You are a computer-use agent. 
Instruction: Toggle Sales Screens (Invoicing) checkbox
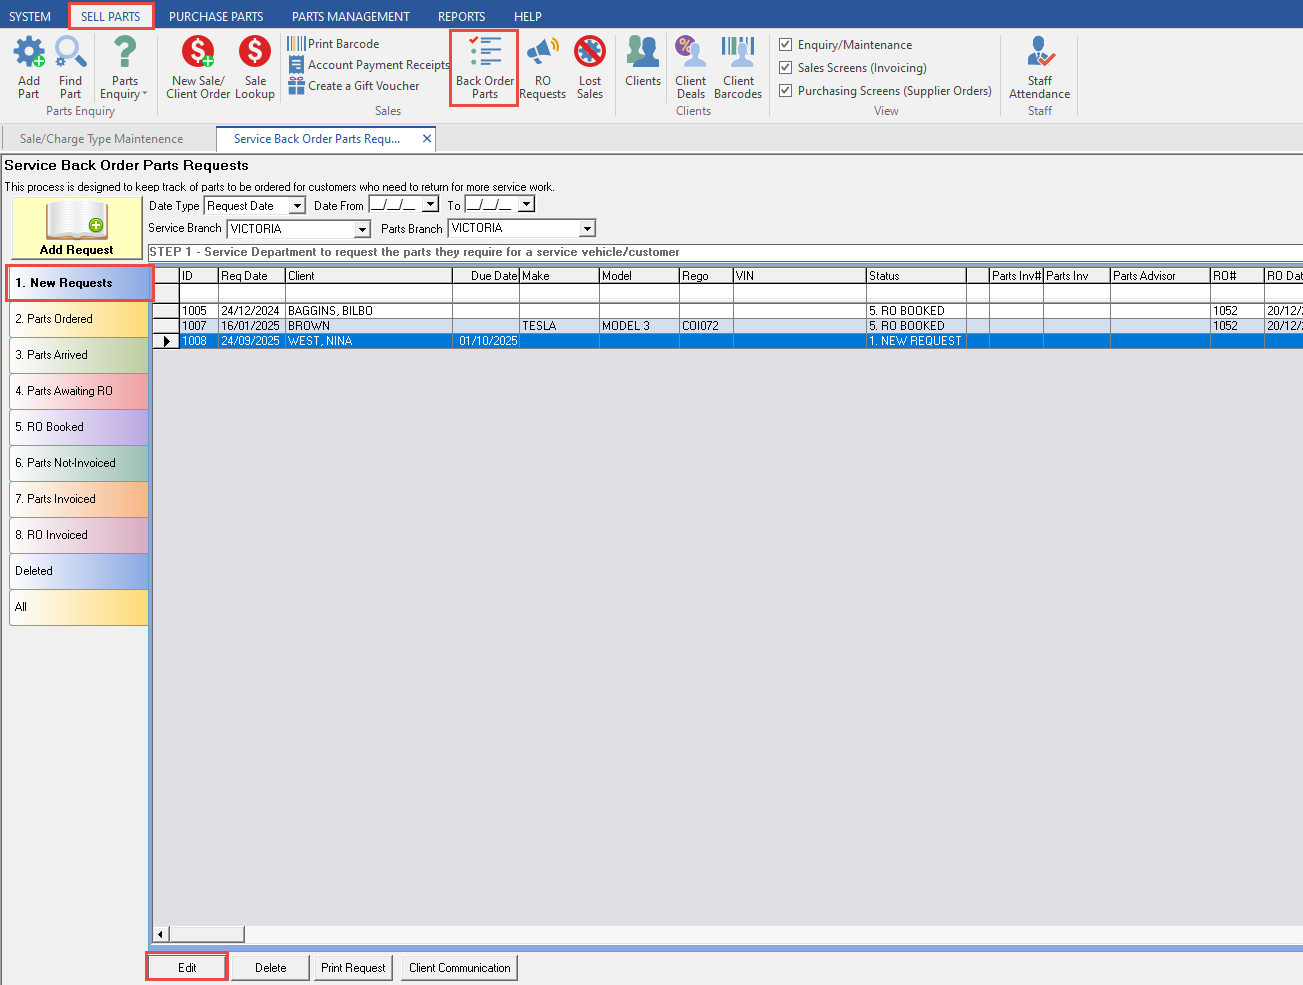point(786,68)
